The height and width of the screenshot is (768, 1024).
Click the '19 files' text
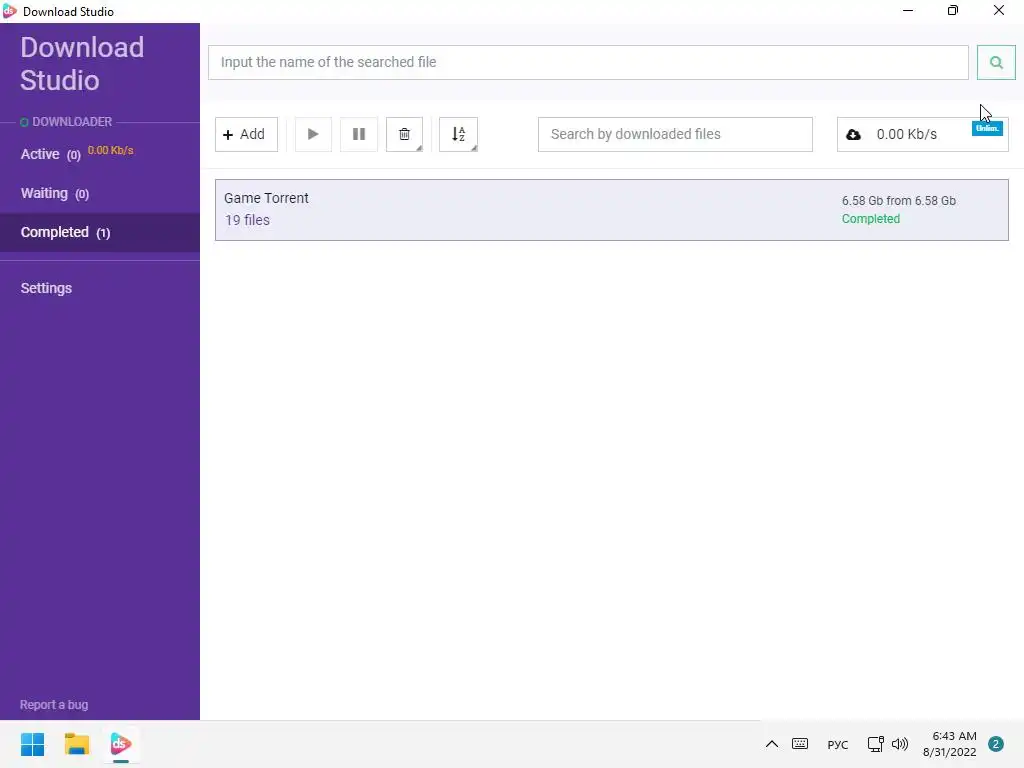tap(248, 220)
